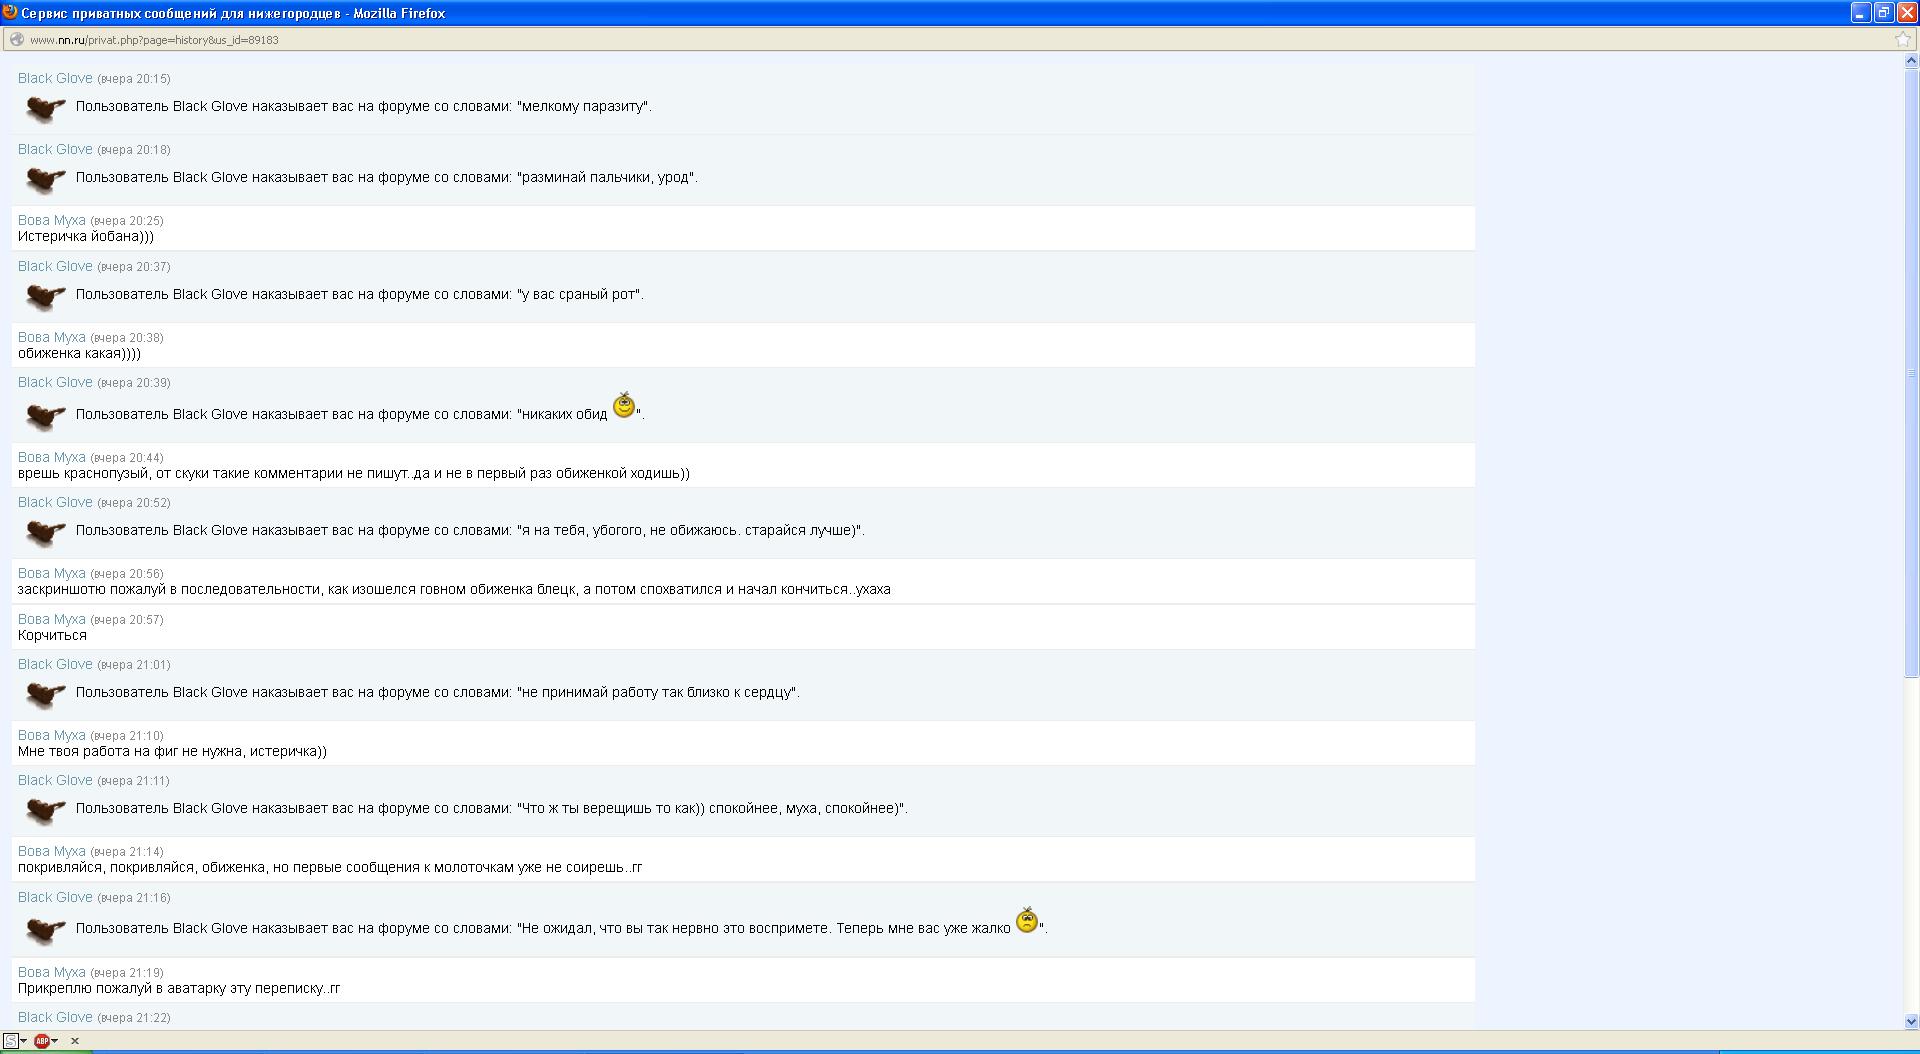Click the hand icon in the 21:11 message
The image size is (1920, 1054).
pyautogui.click(x=45, y=810)
